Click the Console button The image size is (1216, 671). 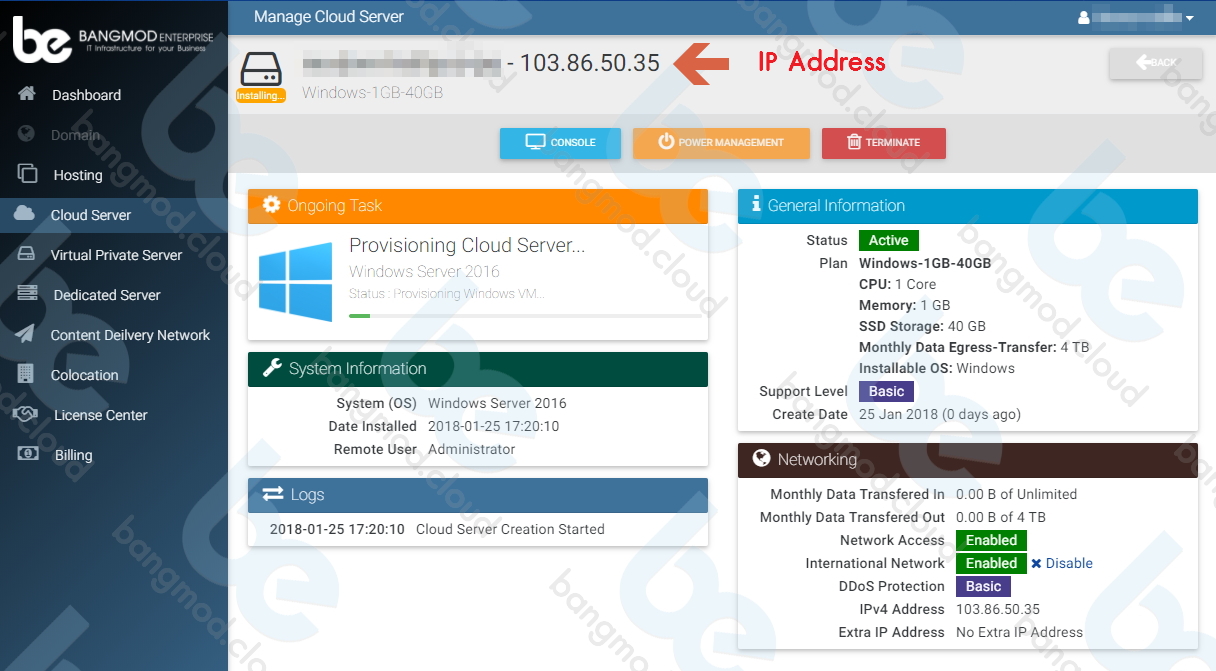[560, 143]
